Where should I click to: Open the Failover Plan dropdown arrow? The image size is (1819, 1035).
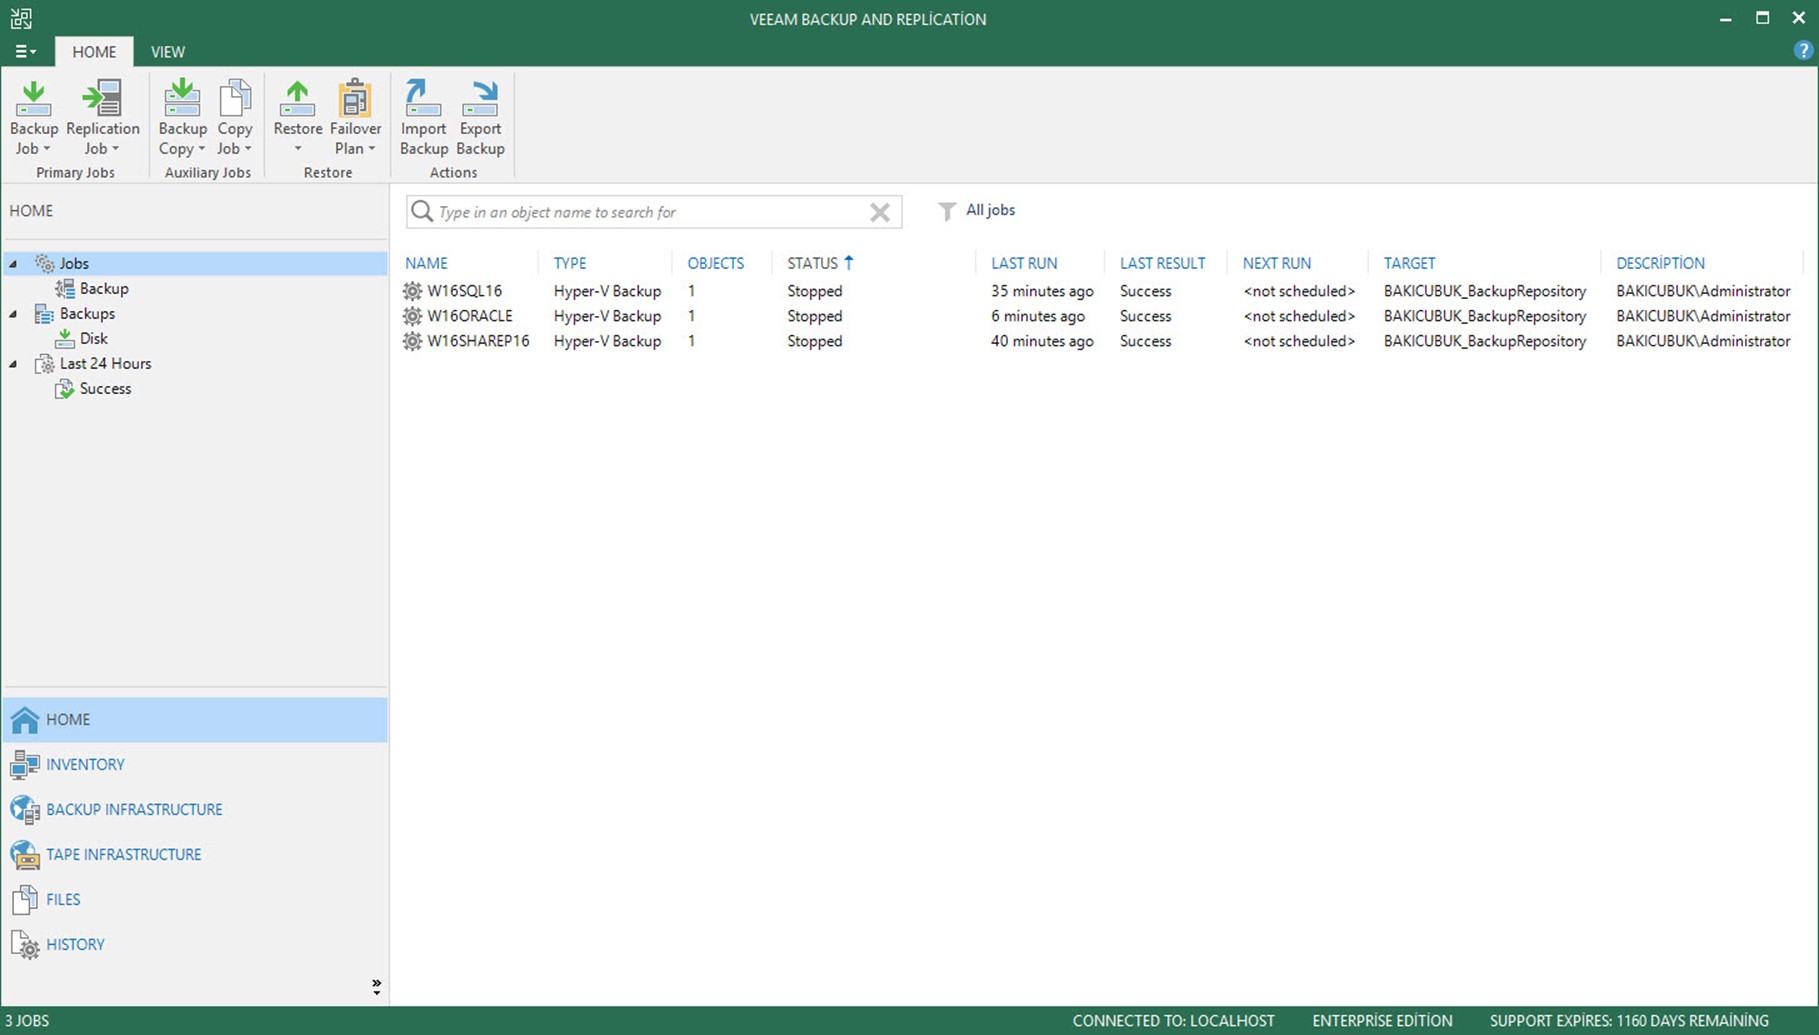(x=372, y=149)
